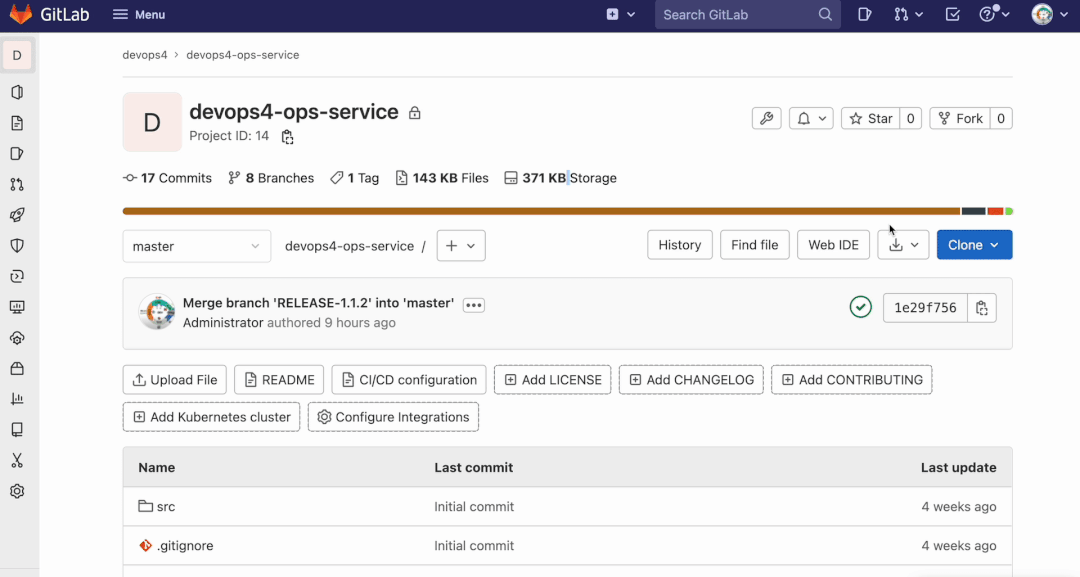The image size is (1080, 577).
Task: Open 143 KB Files link
Action: tap(442, 178)
